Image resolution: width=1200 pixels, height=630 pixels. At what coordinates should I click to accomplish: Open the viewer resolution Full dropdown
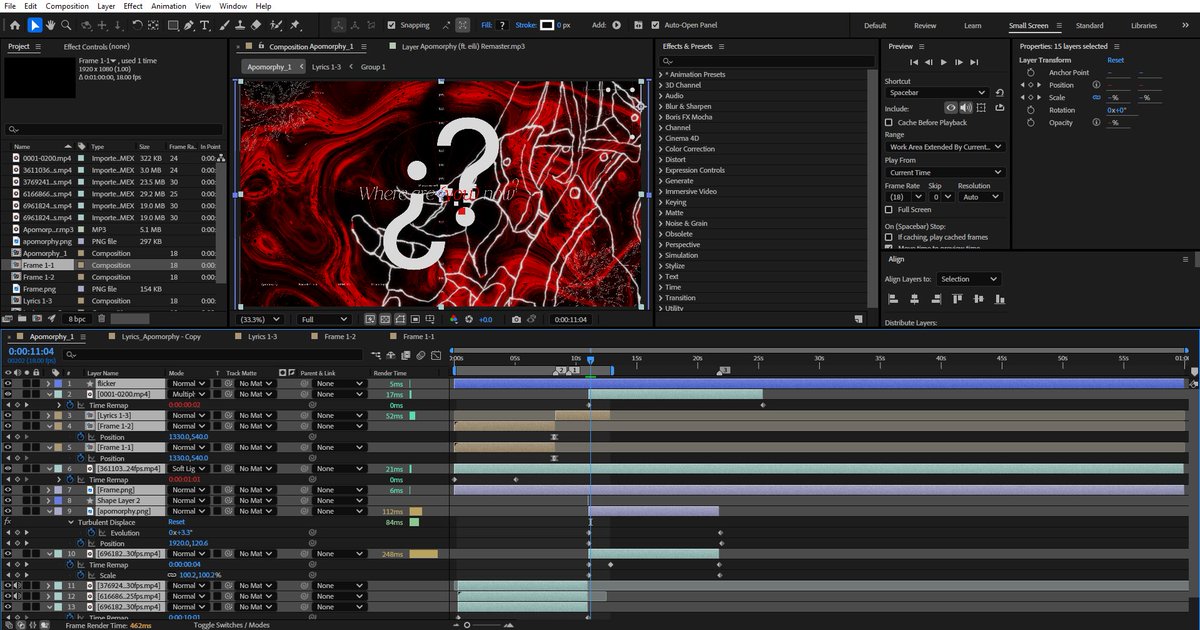click(x=323, y=319)
